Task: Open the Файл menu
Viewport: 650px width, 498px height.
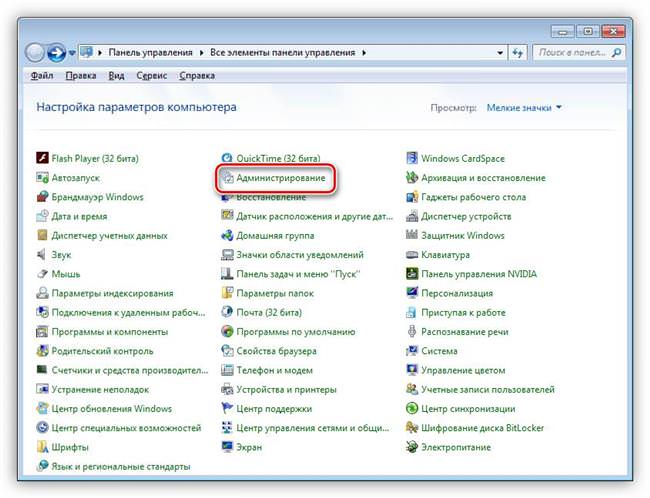Action: (x=42, y=75)
